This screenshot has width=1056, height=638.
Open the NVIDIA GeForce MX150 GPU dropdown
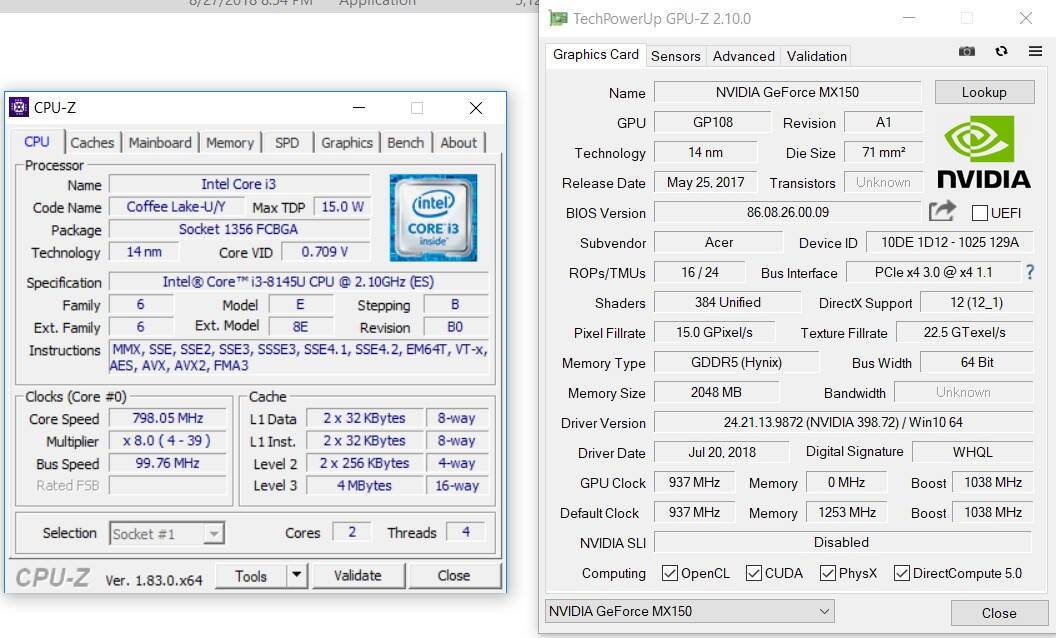pos(690,611)
